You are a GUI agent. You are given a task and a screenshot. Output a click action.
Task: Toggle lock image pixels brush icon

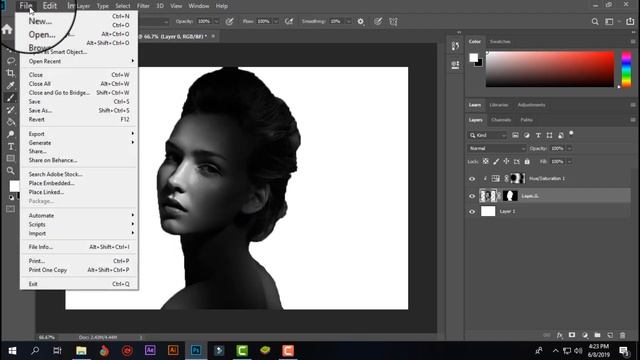(496, 162)
